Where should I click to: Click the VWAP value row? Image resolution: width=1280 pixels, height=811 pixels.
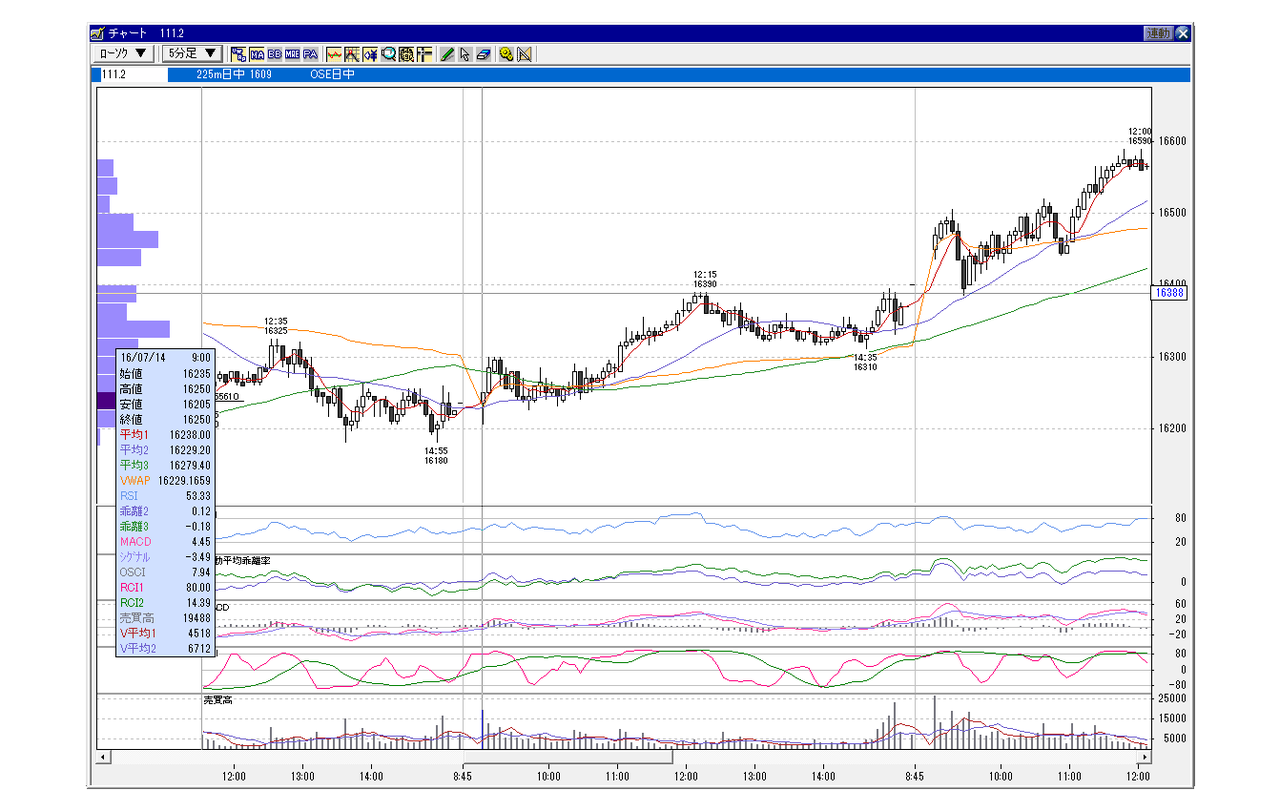165,480
